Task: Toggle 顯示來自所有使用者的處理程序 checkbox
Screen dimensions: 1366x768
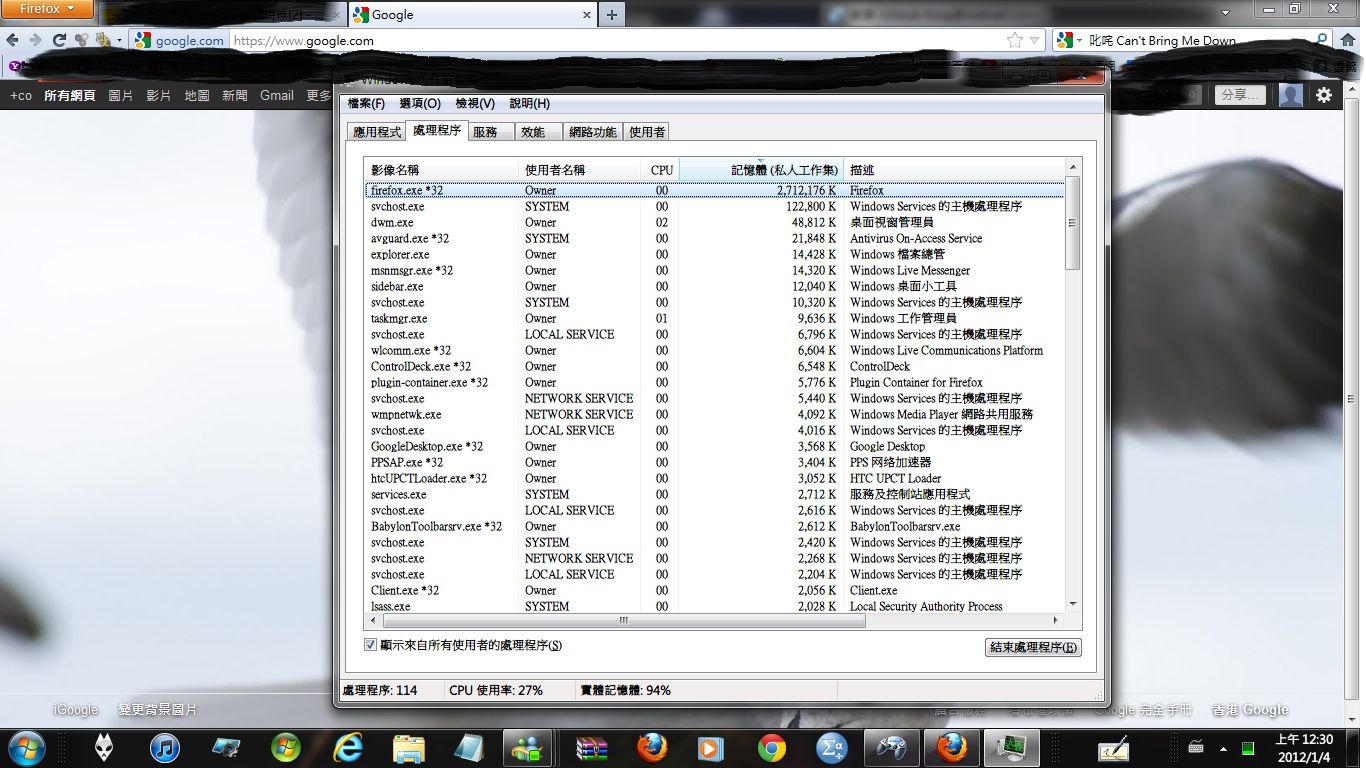Action: pyautogui.click(x=370, y=645)
